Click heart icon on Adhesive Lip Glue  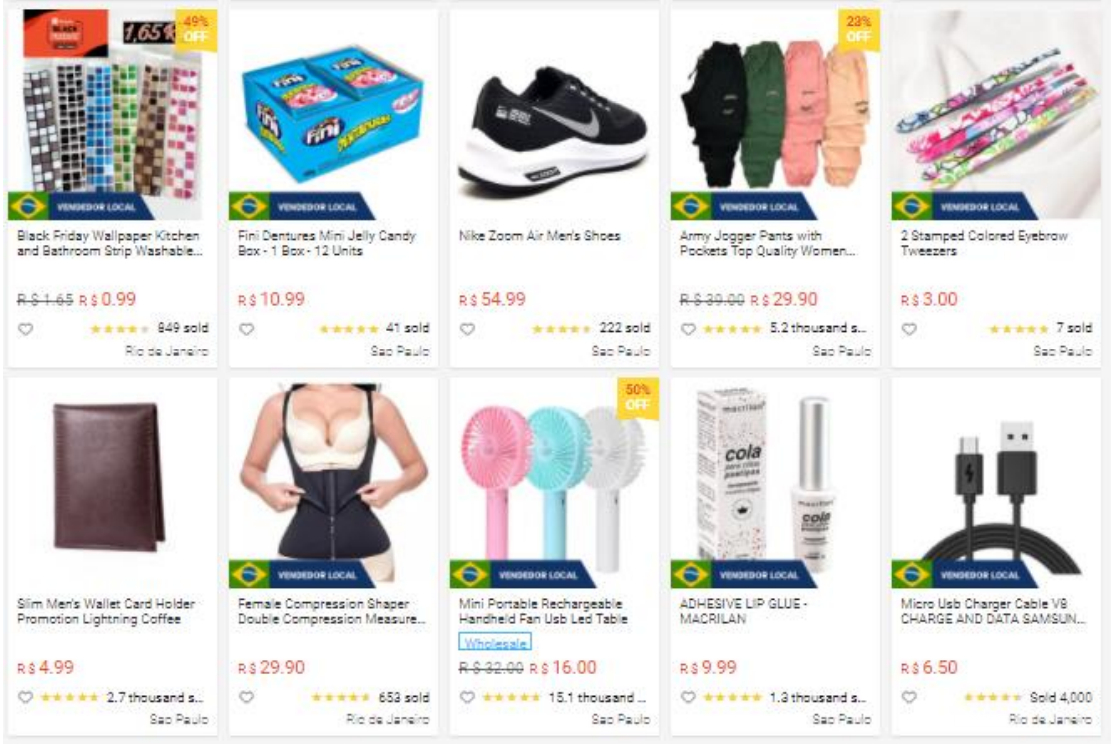(x=688, y=697)
